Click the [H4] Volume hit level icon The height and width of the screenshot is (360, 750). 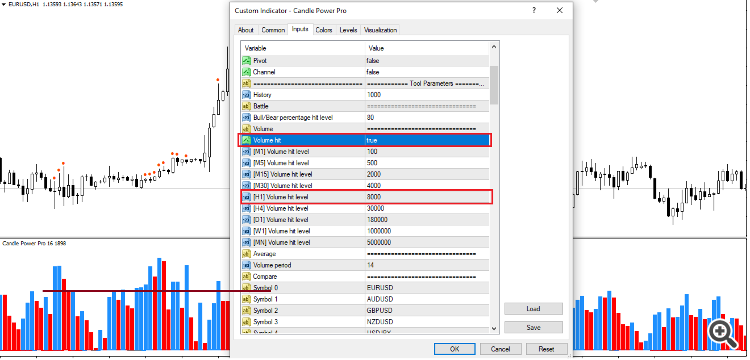[246, 208]
